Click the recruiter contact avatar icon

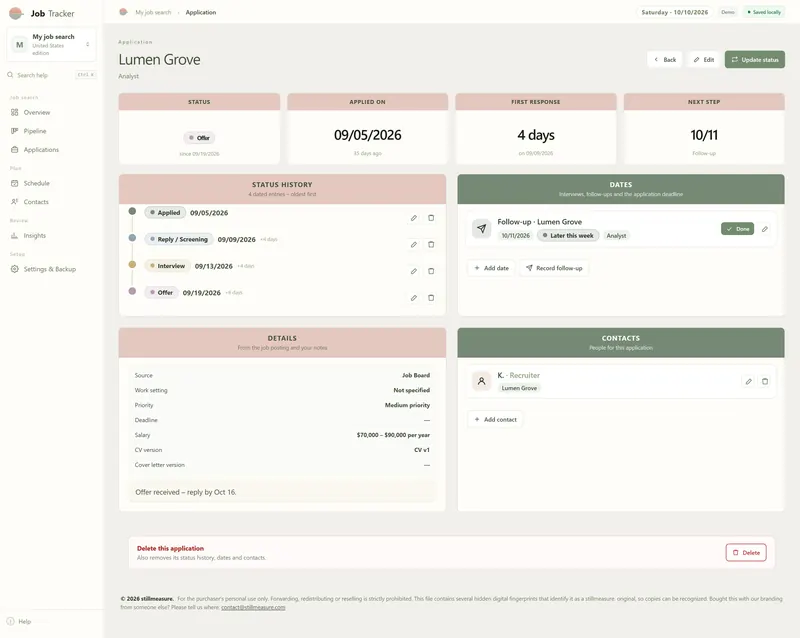click(x=481, y=381)
